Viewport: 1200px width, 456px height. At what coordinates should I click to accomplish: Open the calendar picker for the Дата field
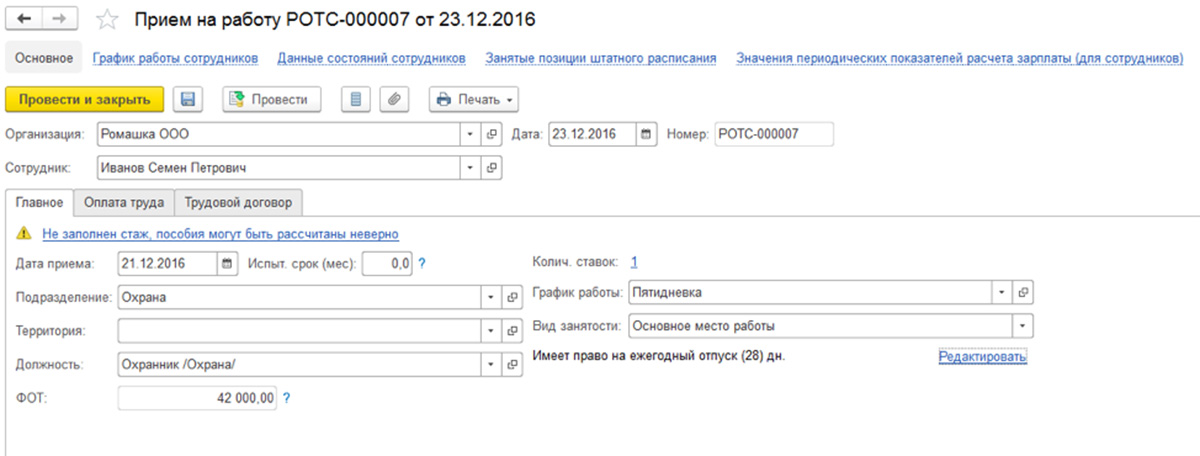646,134
